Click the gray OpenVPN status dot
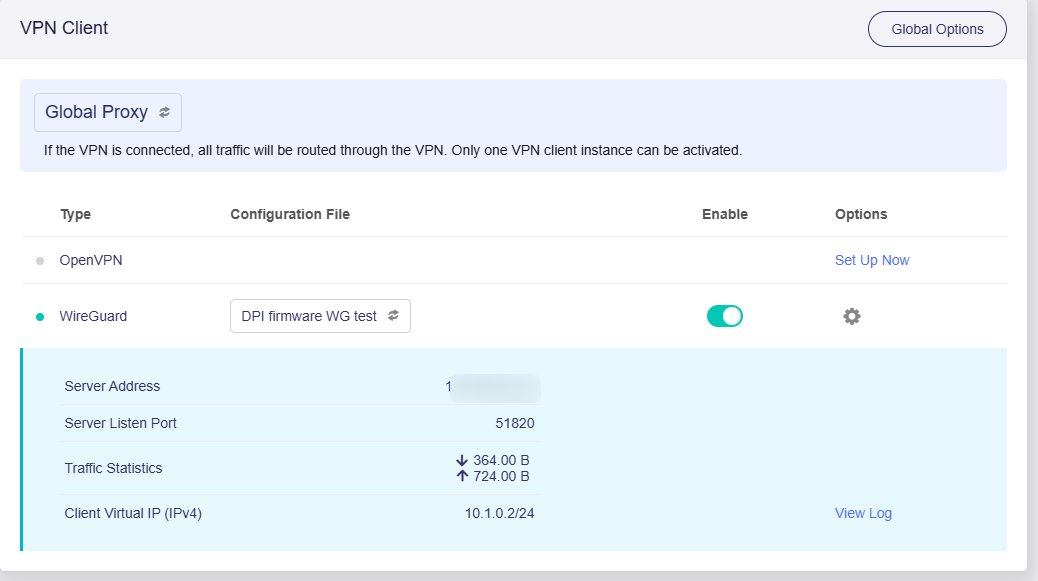This screenshot has height=581, width=1038. click(x=40, y=261)
